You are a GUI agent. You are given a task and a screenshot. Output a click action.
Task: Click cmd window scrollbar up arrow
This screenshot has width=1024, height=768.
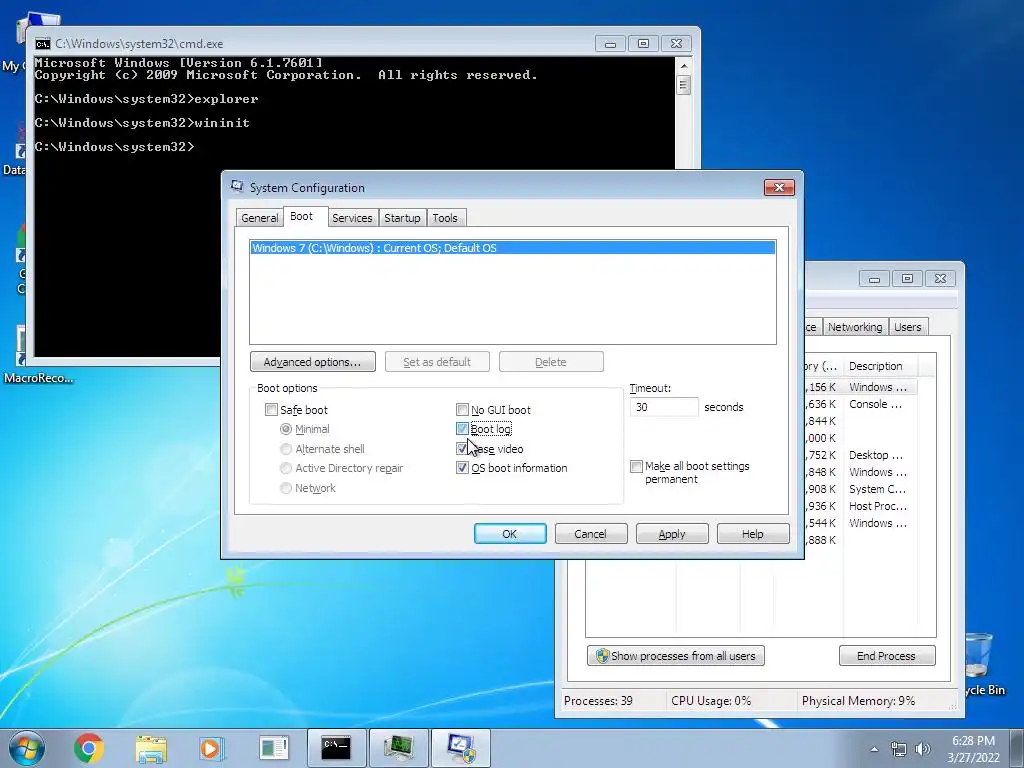point(684,66)
